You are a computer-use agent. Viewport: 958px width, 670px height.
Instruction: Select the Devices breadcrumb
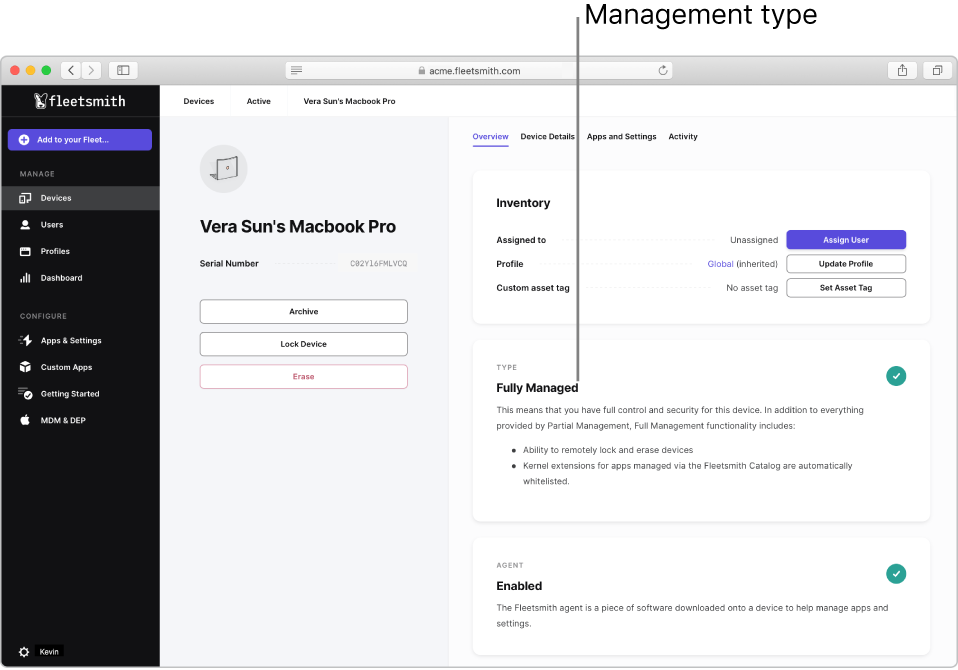199,101
